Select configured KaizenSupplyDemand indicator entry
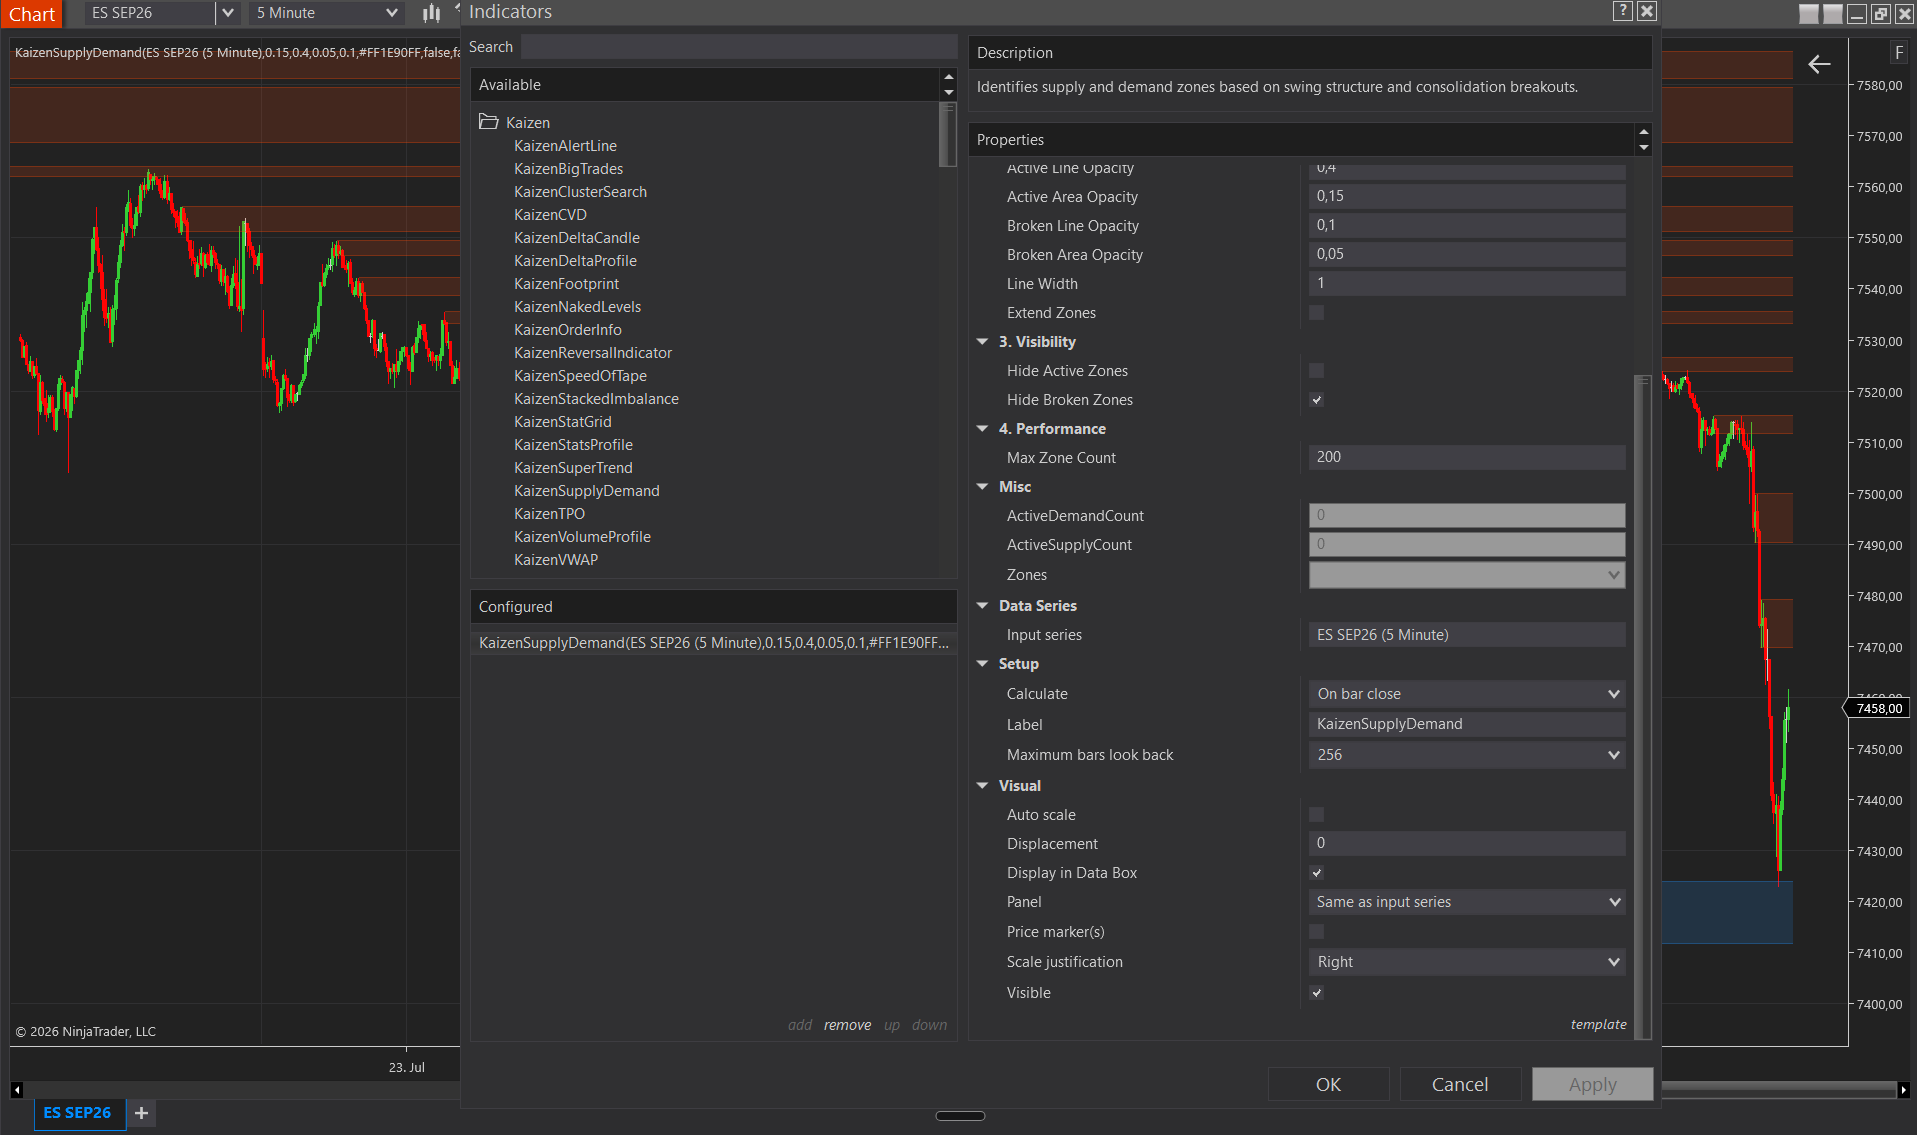This screenshot has width=1917, height=1135. [713, 643]
